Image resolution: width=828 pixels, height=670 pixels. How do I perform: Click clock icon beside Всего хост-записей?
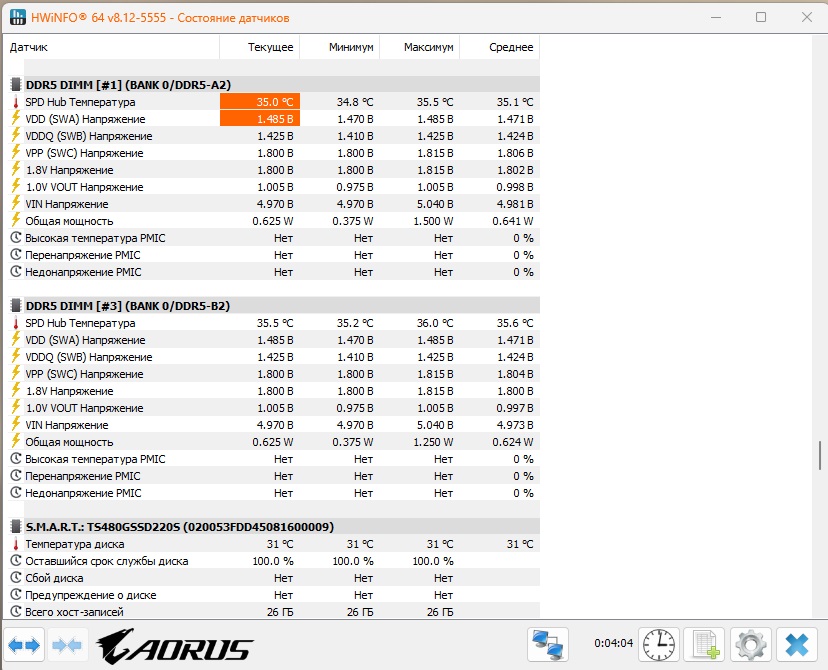[x=16, y=611]
